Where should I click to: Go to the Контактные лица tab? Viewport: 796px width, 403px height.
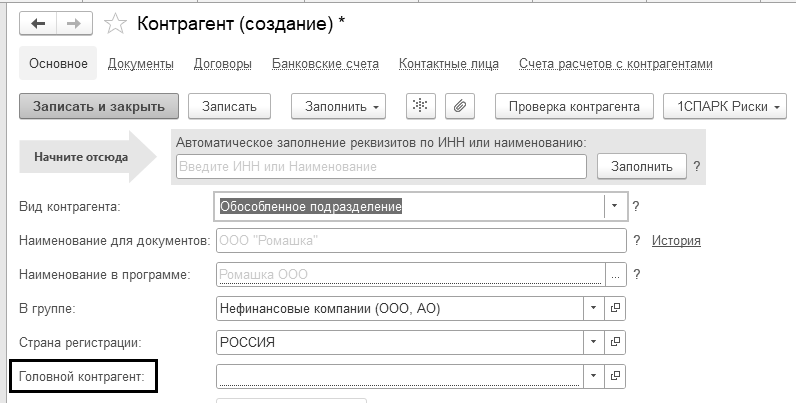(449, 64)
